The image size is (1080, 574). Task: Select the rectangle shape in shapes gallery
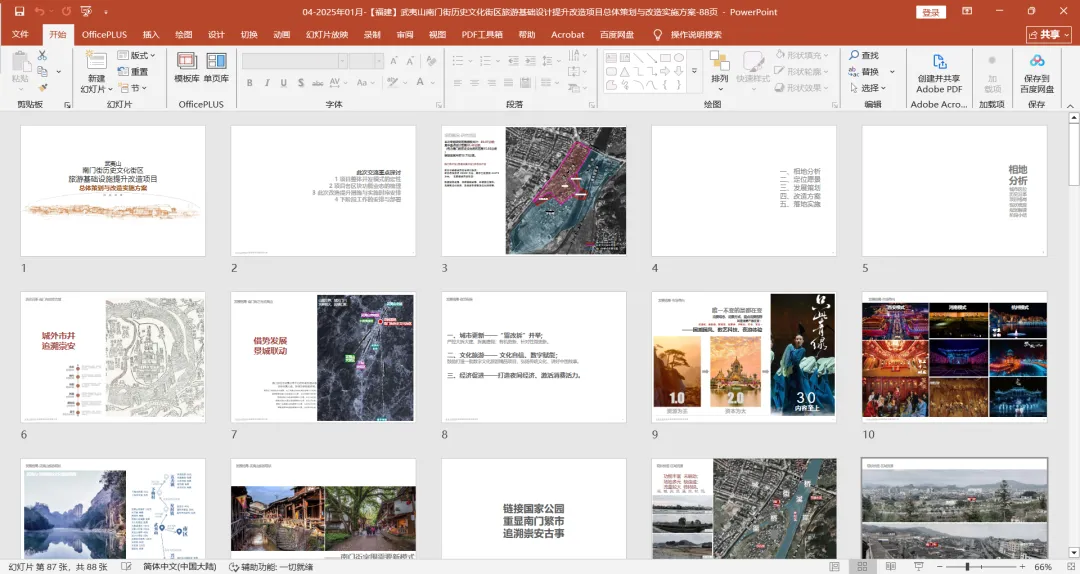[665, 58]
